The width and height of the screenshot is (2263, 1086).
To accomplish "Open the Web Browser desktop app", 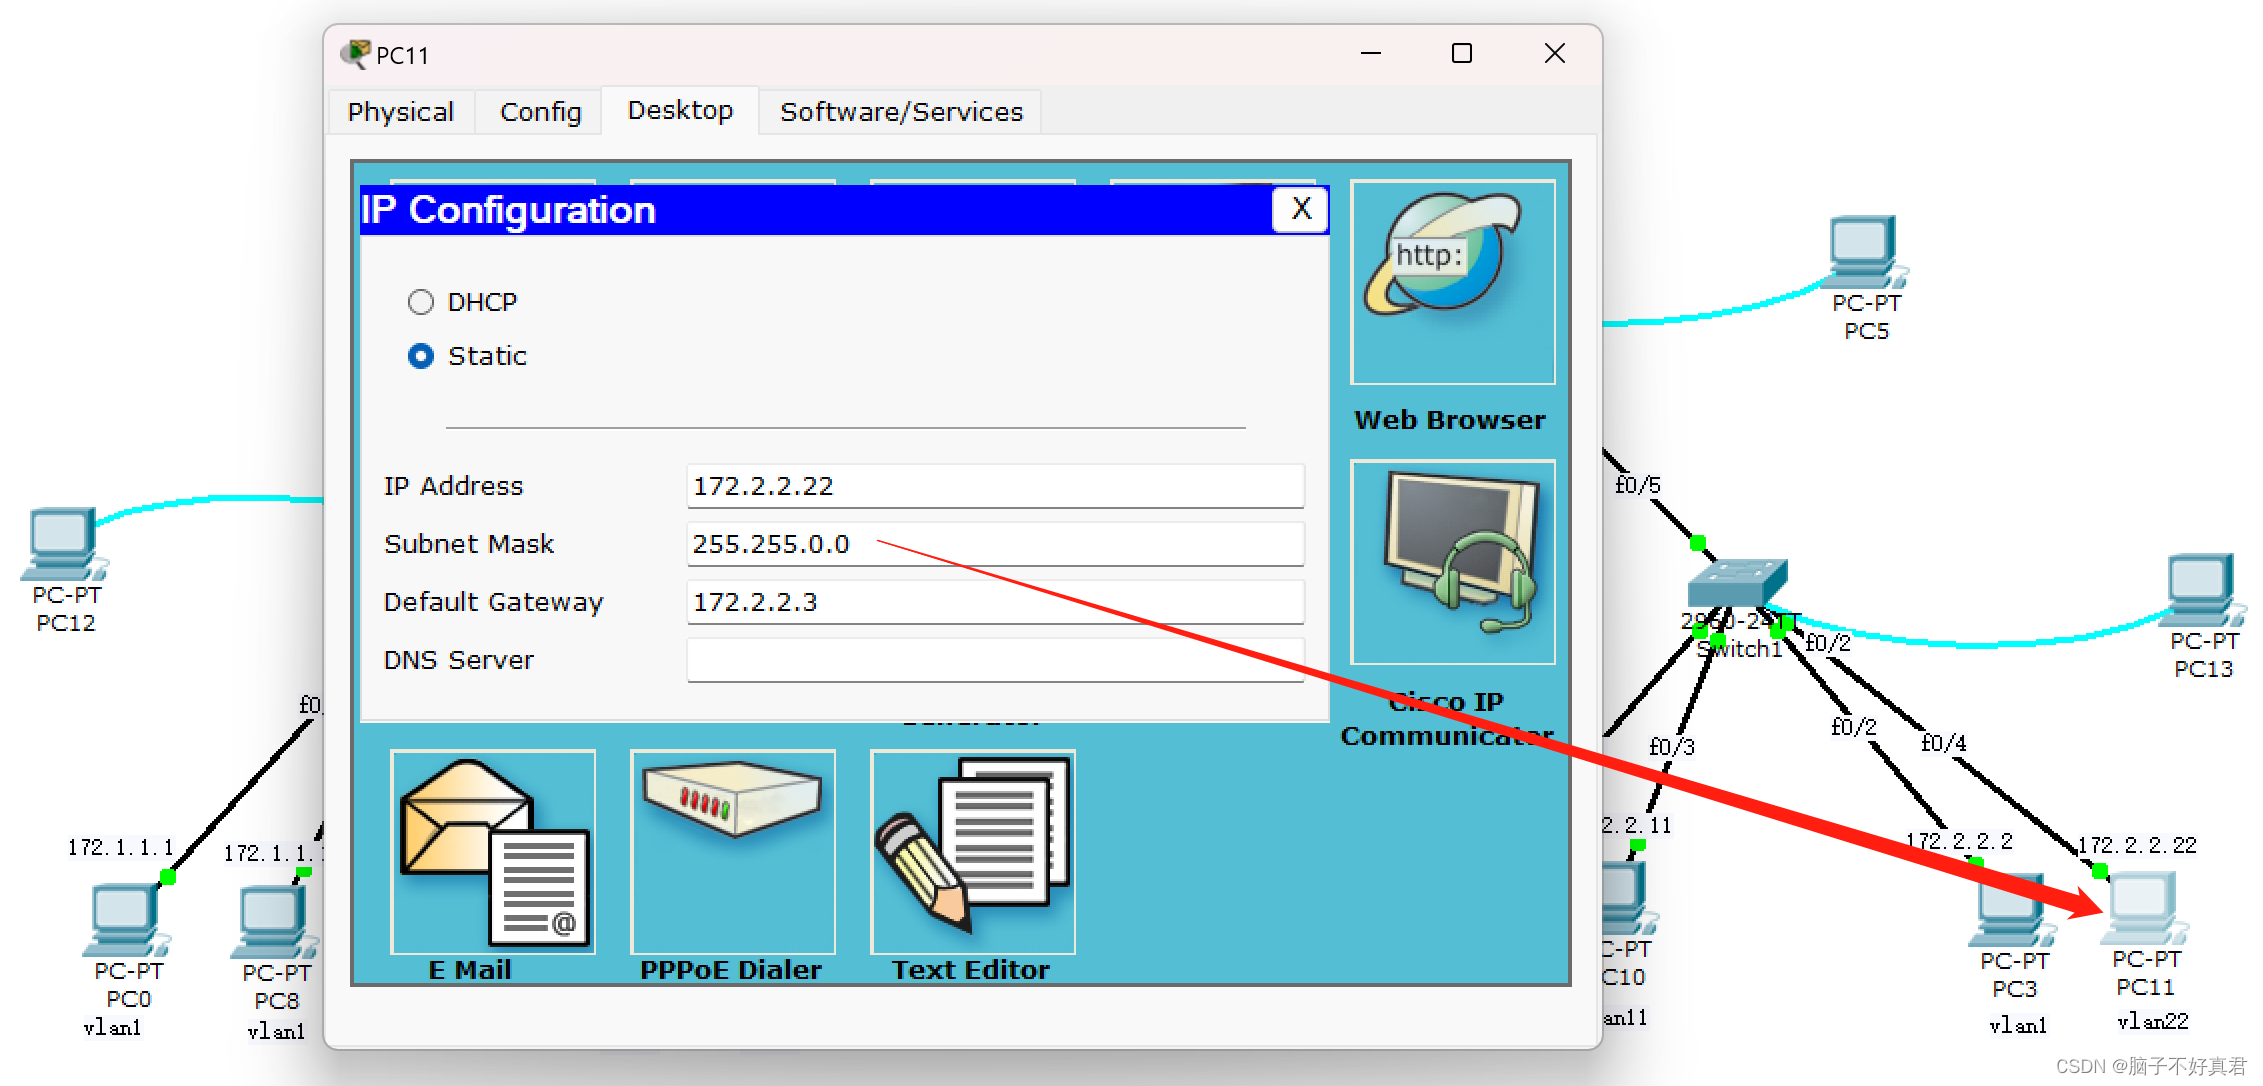I will click(x=1452, y=283).
